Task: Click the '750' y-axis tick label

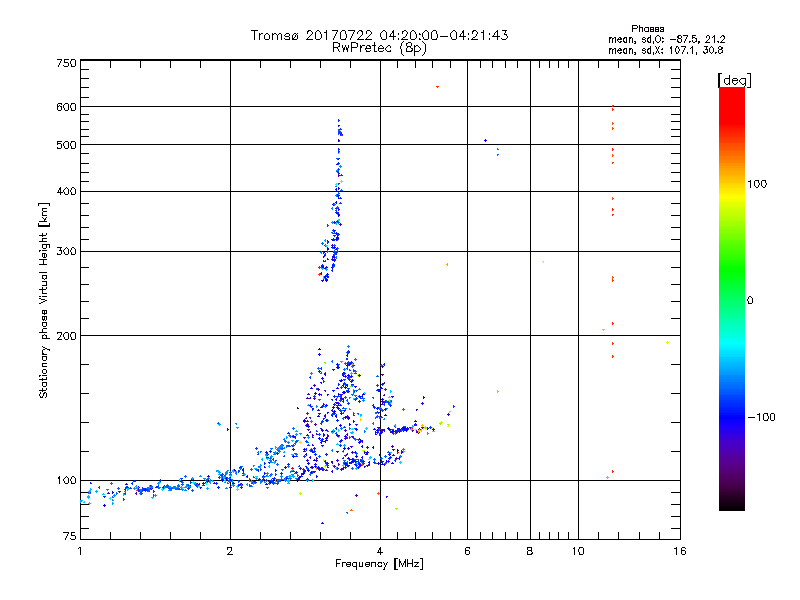Action: pos(66,63)
